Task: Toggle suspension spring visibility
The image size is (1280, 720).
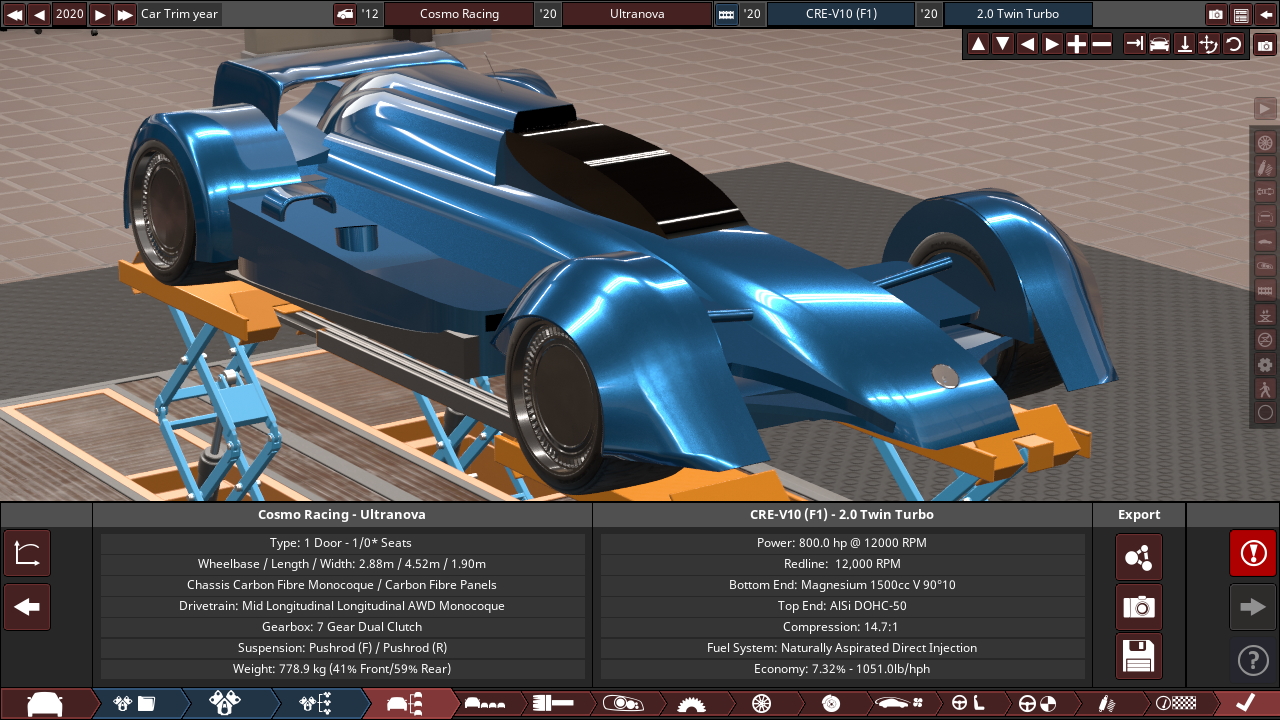Action: [1265, 167]
